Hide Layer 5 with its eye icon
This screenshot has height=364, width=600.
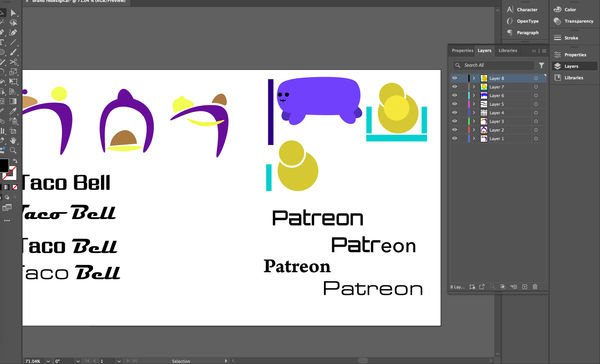click(x=455, y=104)
